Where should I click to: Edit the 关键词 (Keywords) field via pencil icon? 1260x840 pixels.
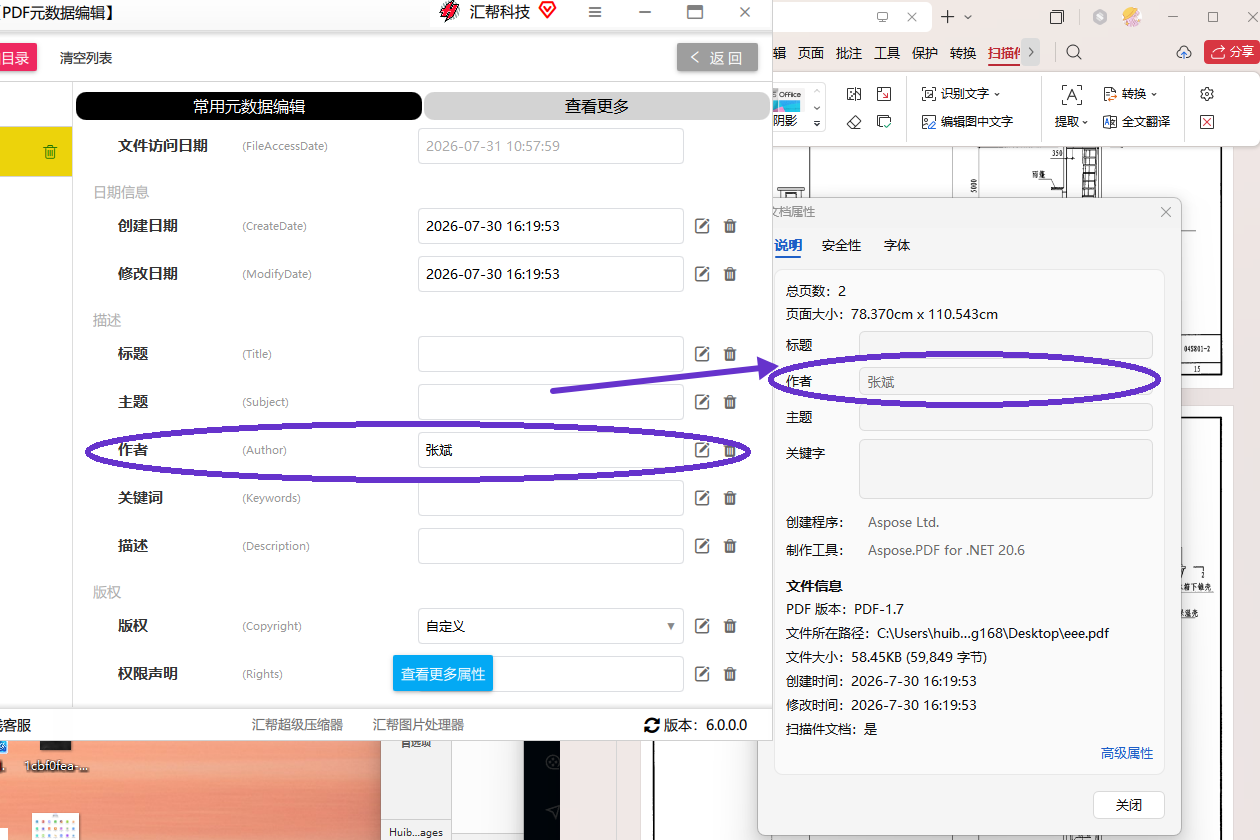point(702,498)
